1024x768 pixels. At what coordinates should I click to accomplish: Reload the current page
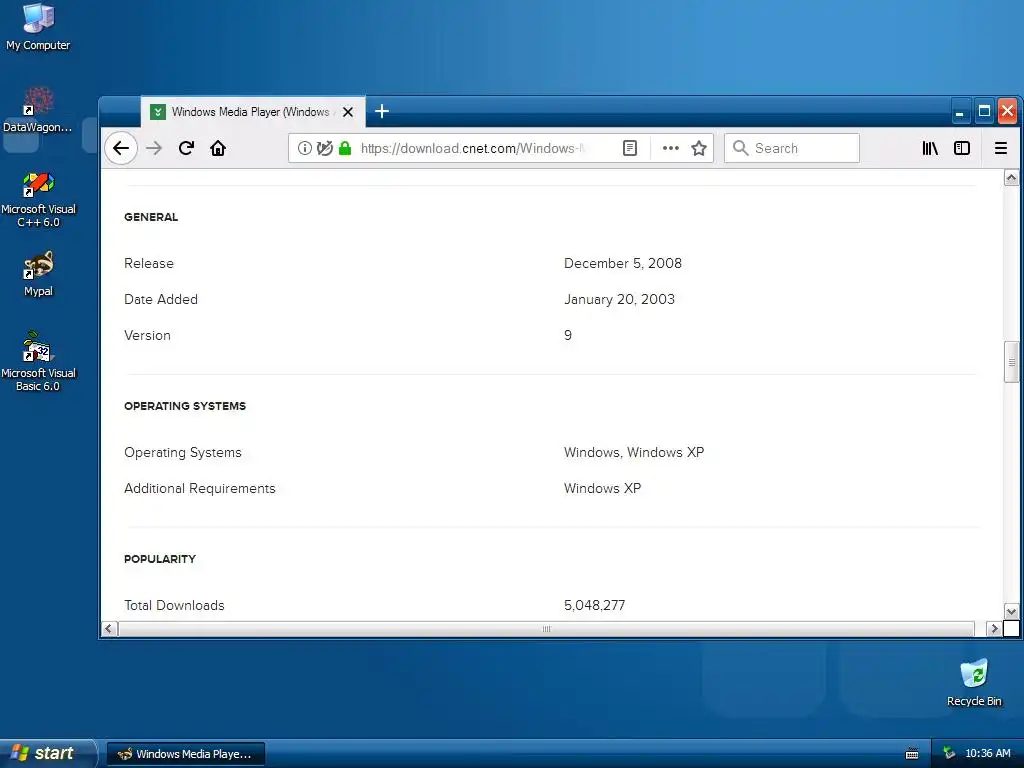click(186, 148)
